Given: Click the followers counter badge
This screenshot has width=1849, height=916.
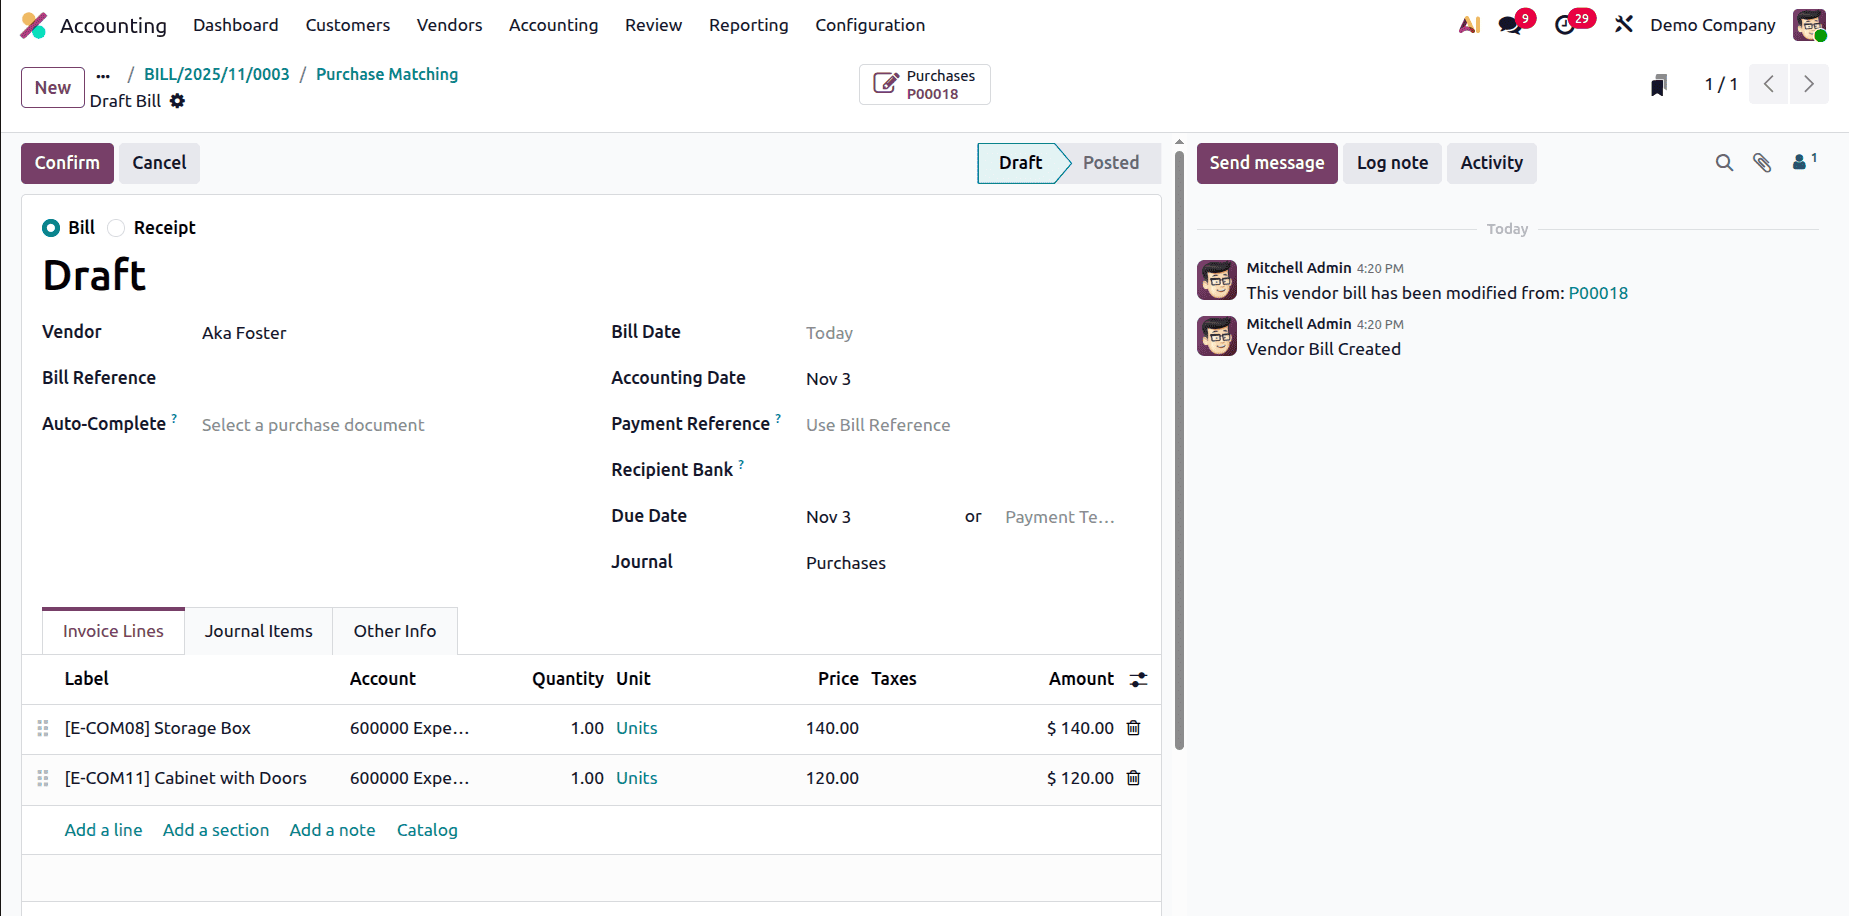Looking at the screenshot, I should point(1802,161).
